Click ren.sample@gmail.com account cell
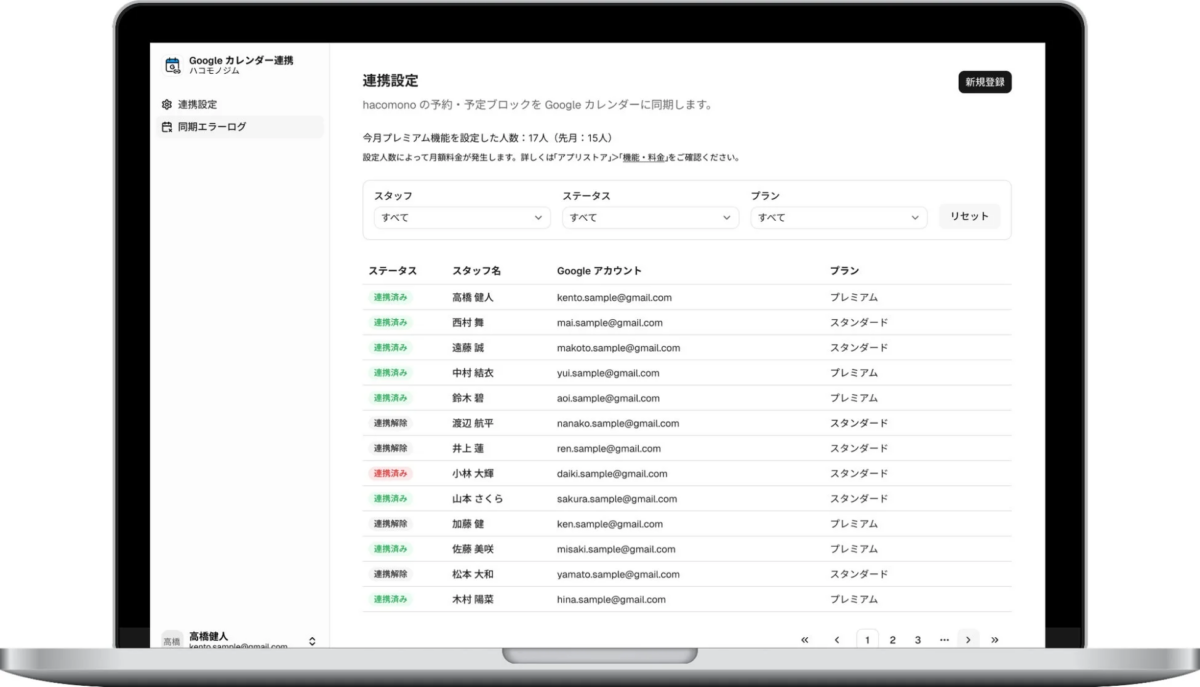Screen dimensions: 1200x687 tap(609, 448)
